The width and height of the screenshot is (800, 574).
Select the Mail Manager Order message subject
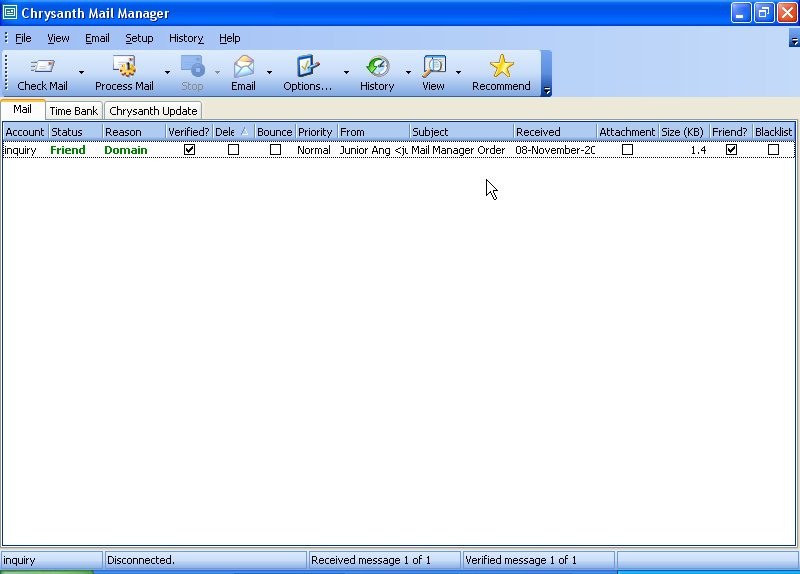click(x=459, y=150)
